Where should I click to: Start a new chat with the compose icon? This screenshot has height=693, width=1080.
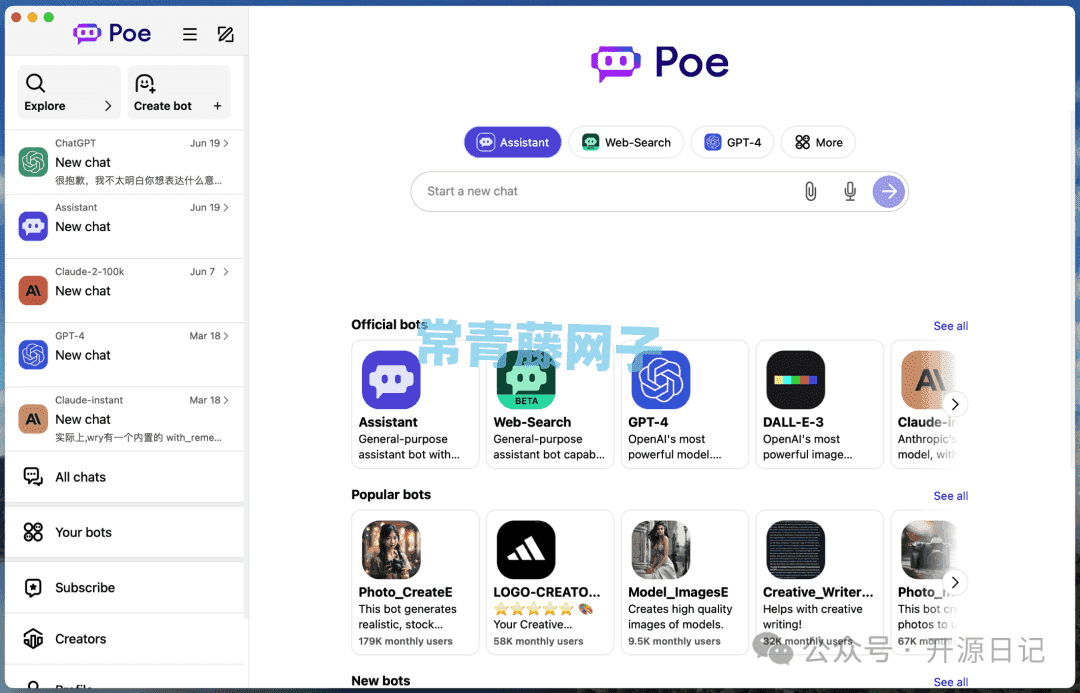point(226,34)
